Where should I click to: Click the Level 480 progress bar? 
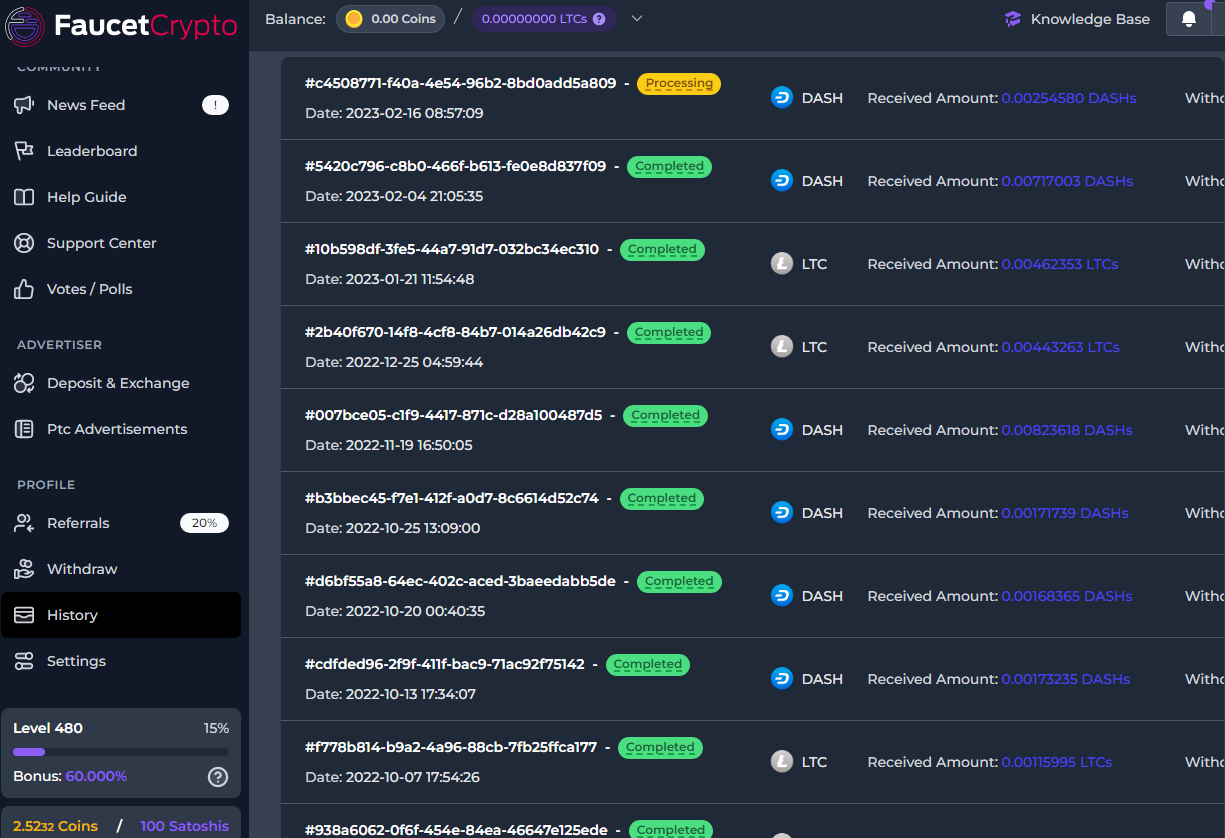point(121,752)
